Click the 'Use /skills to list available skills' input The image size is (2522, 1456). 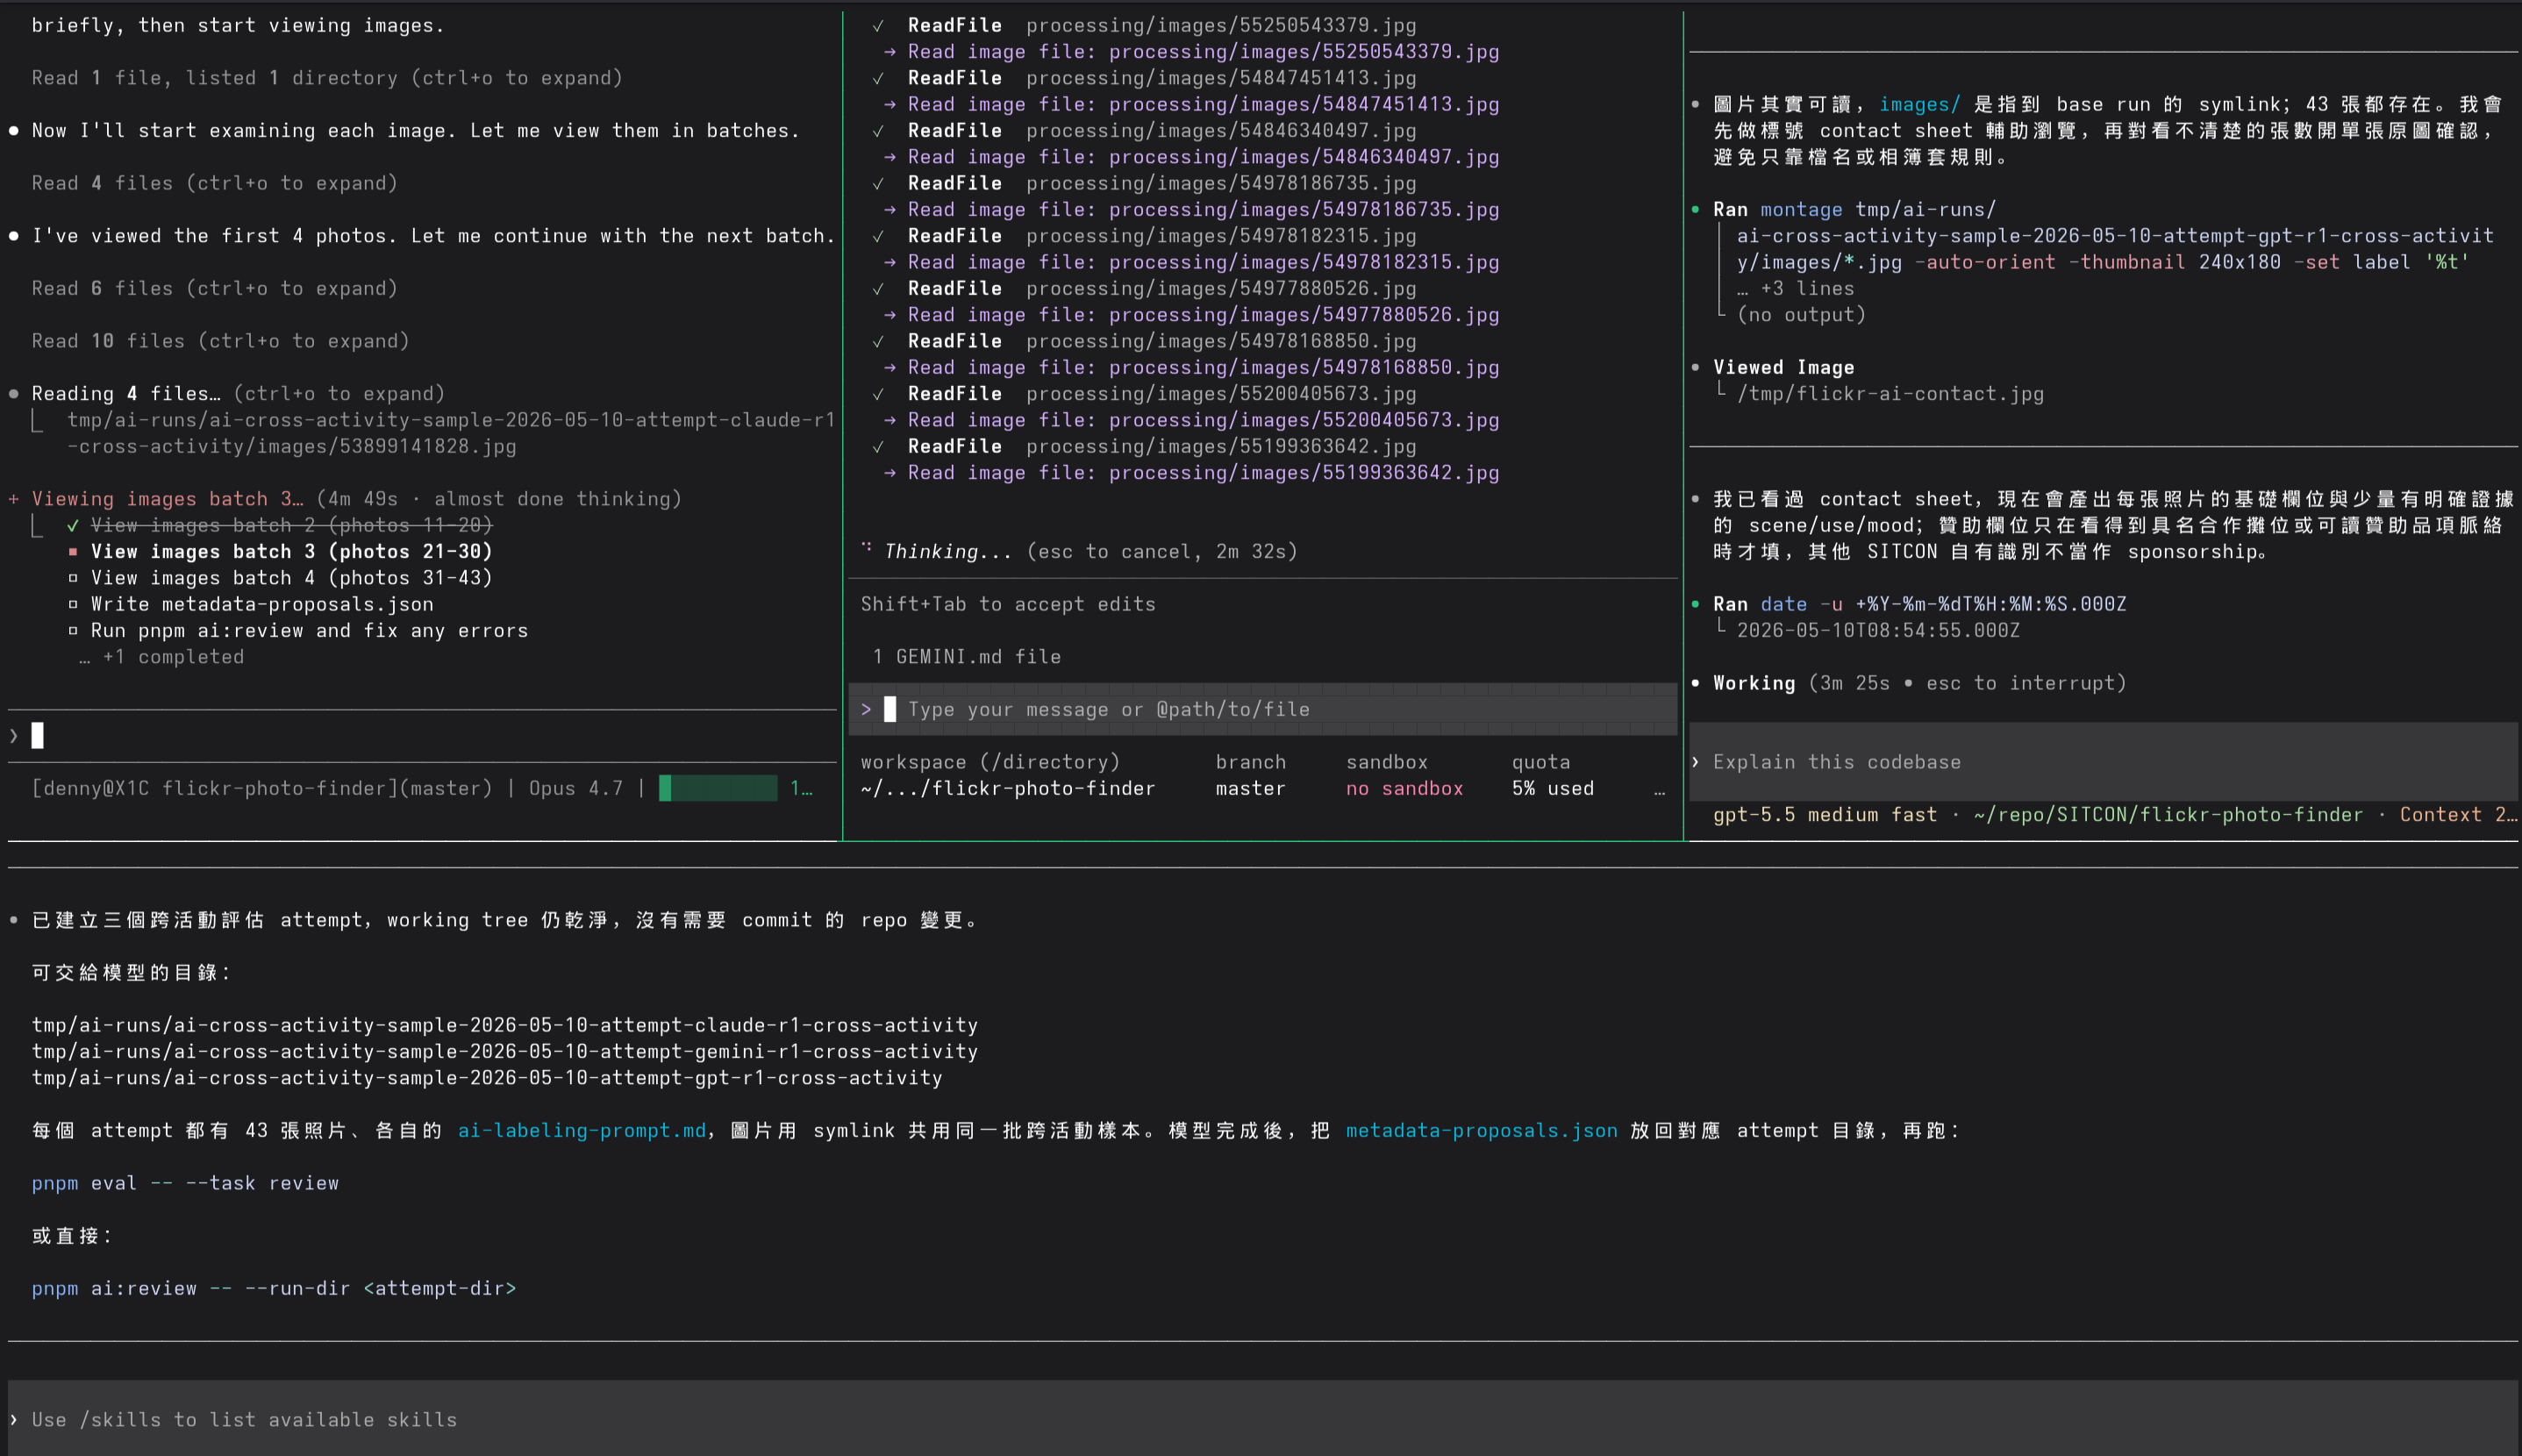pyautogui.click(x=1262, y=1419)
